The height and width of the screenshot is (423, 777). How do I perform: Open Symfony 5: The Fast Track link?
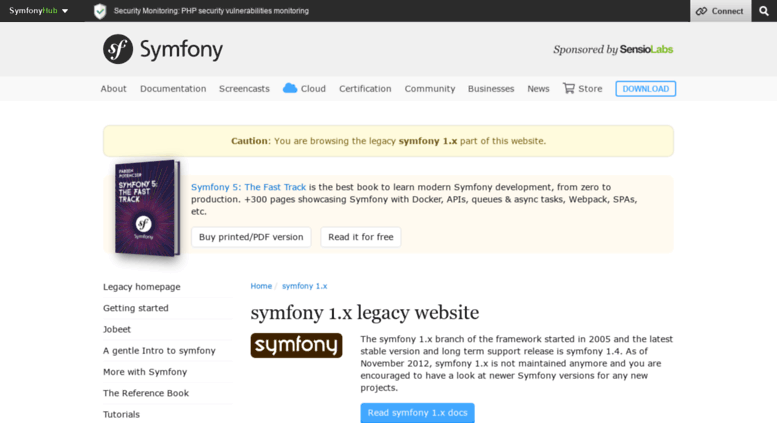(248, 187)
